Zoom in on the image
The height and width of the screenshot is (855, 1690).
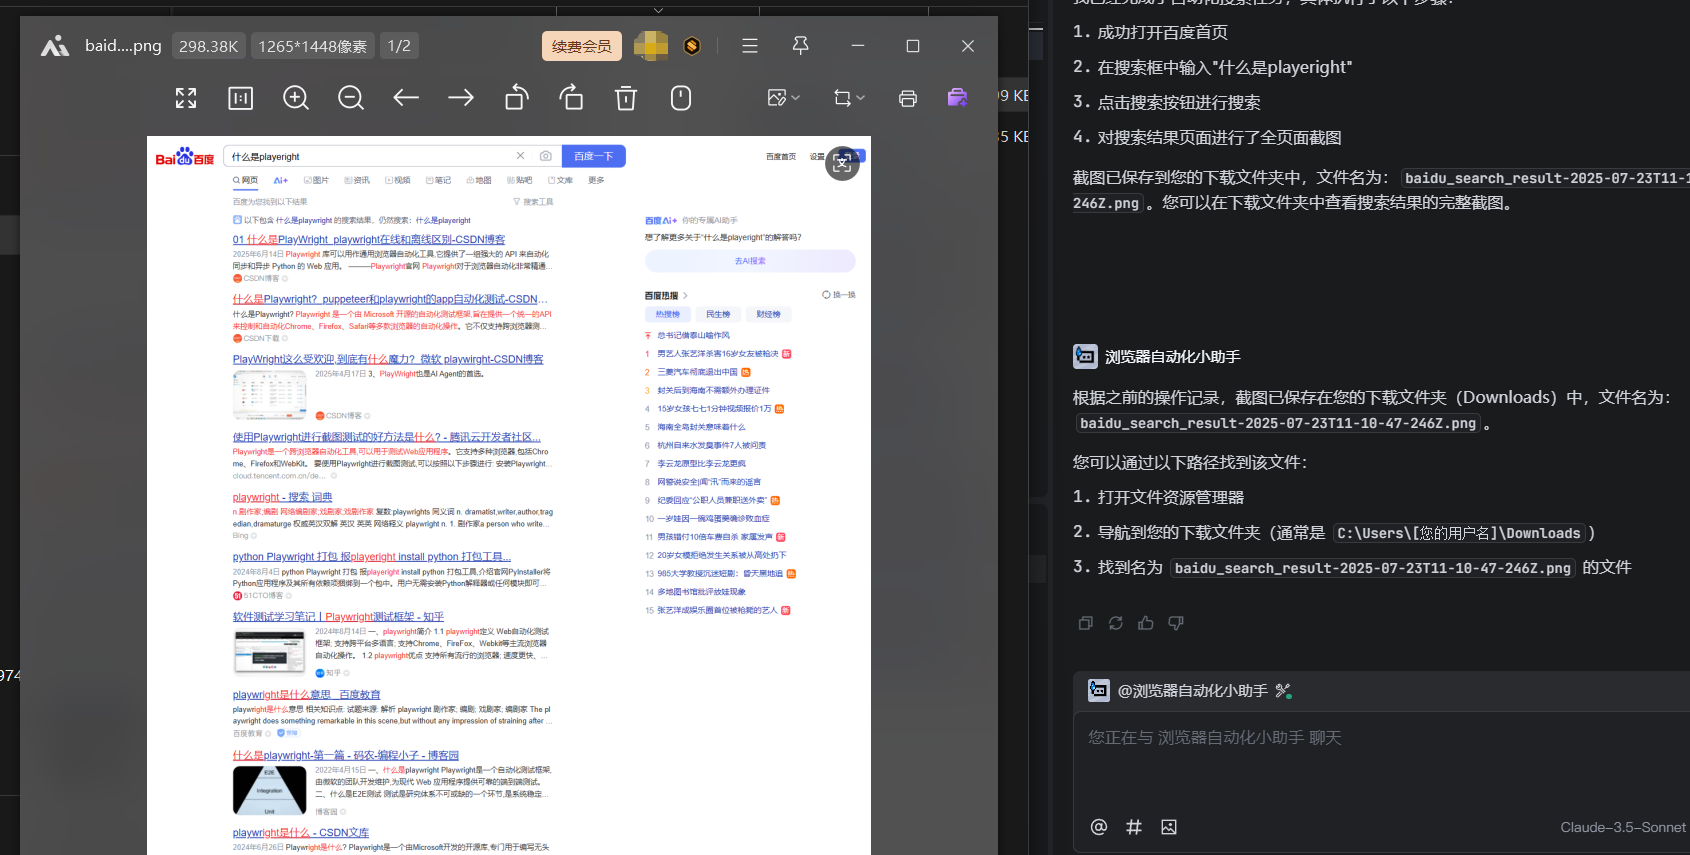tap(296, 98)
